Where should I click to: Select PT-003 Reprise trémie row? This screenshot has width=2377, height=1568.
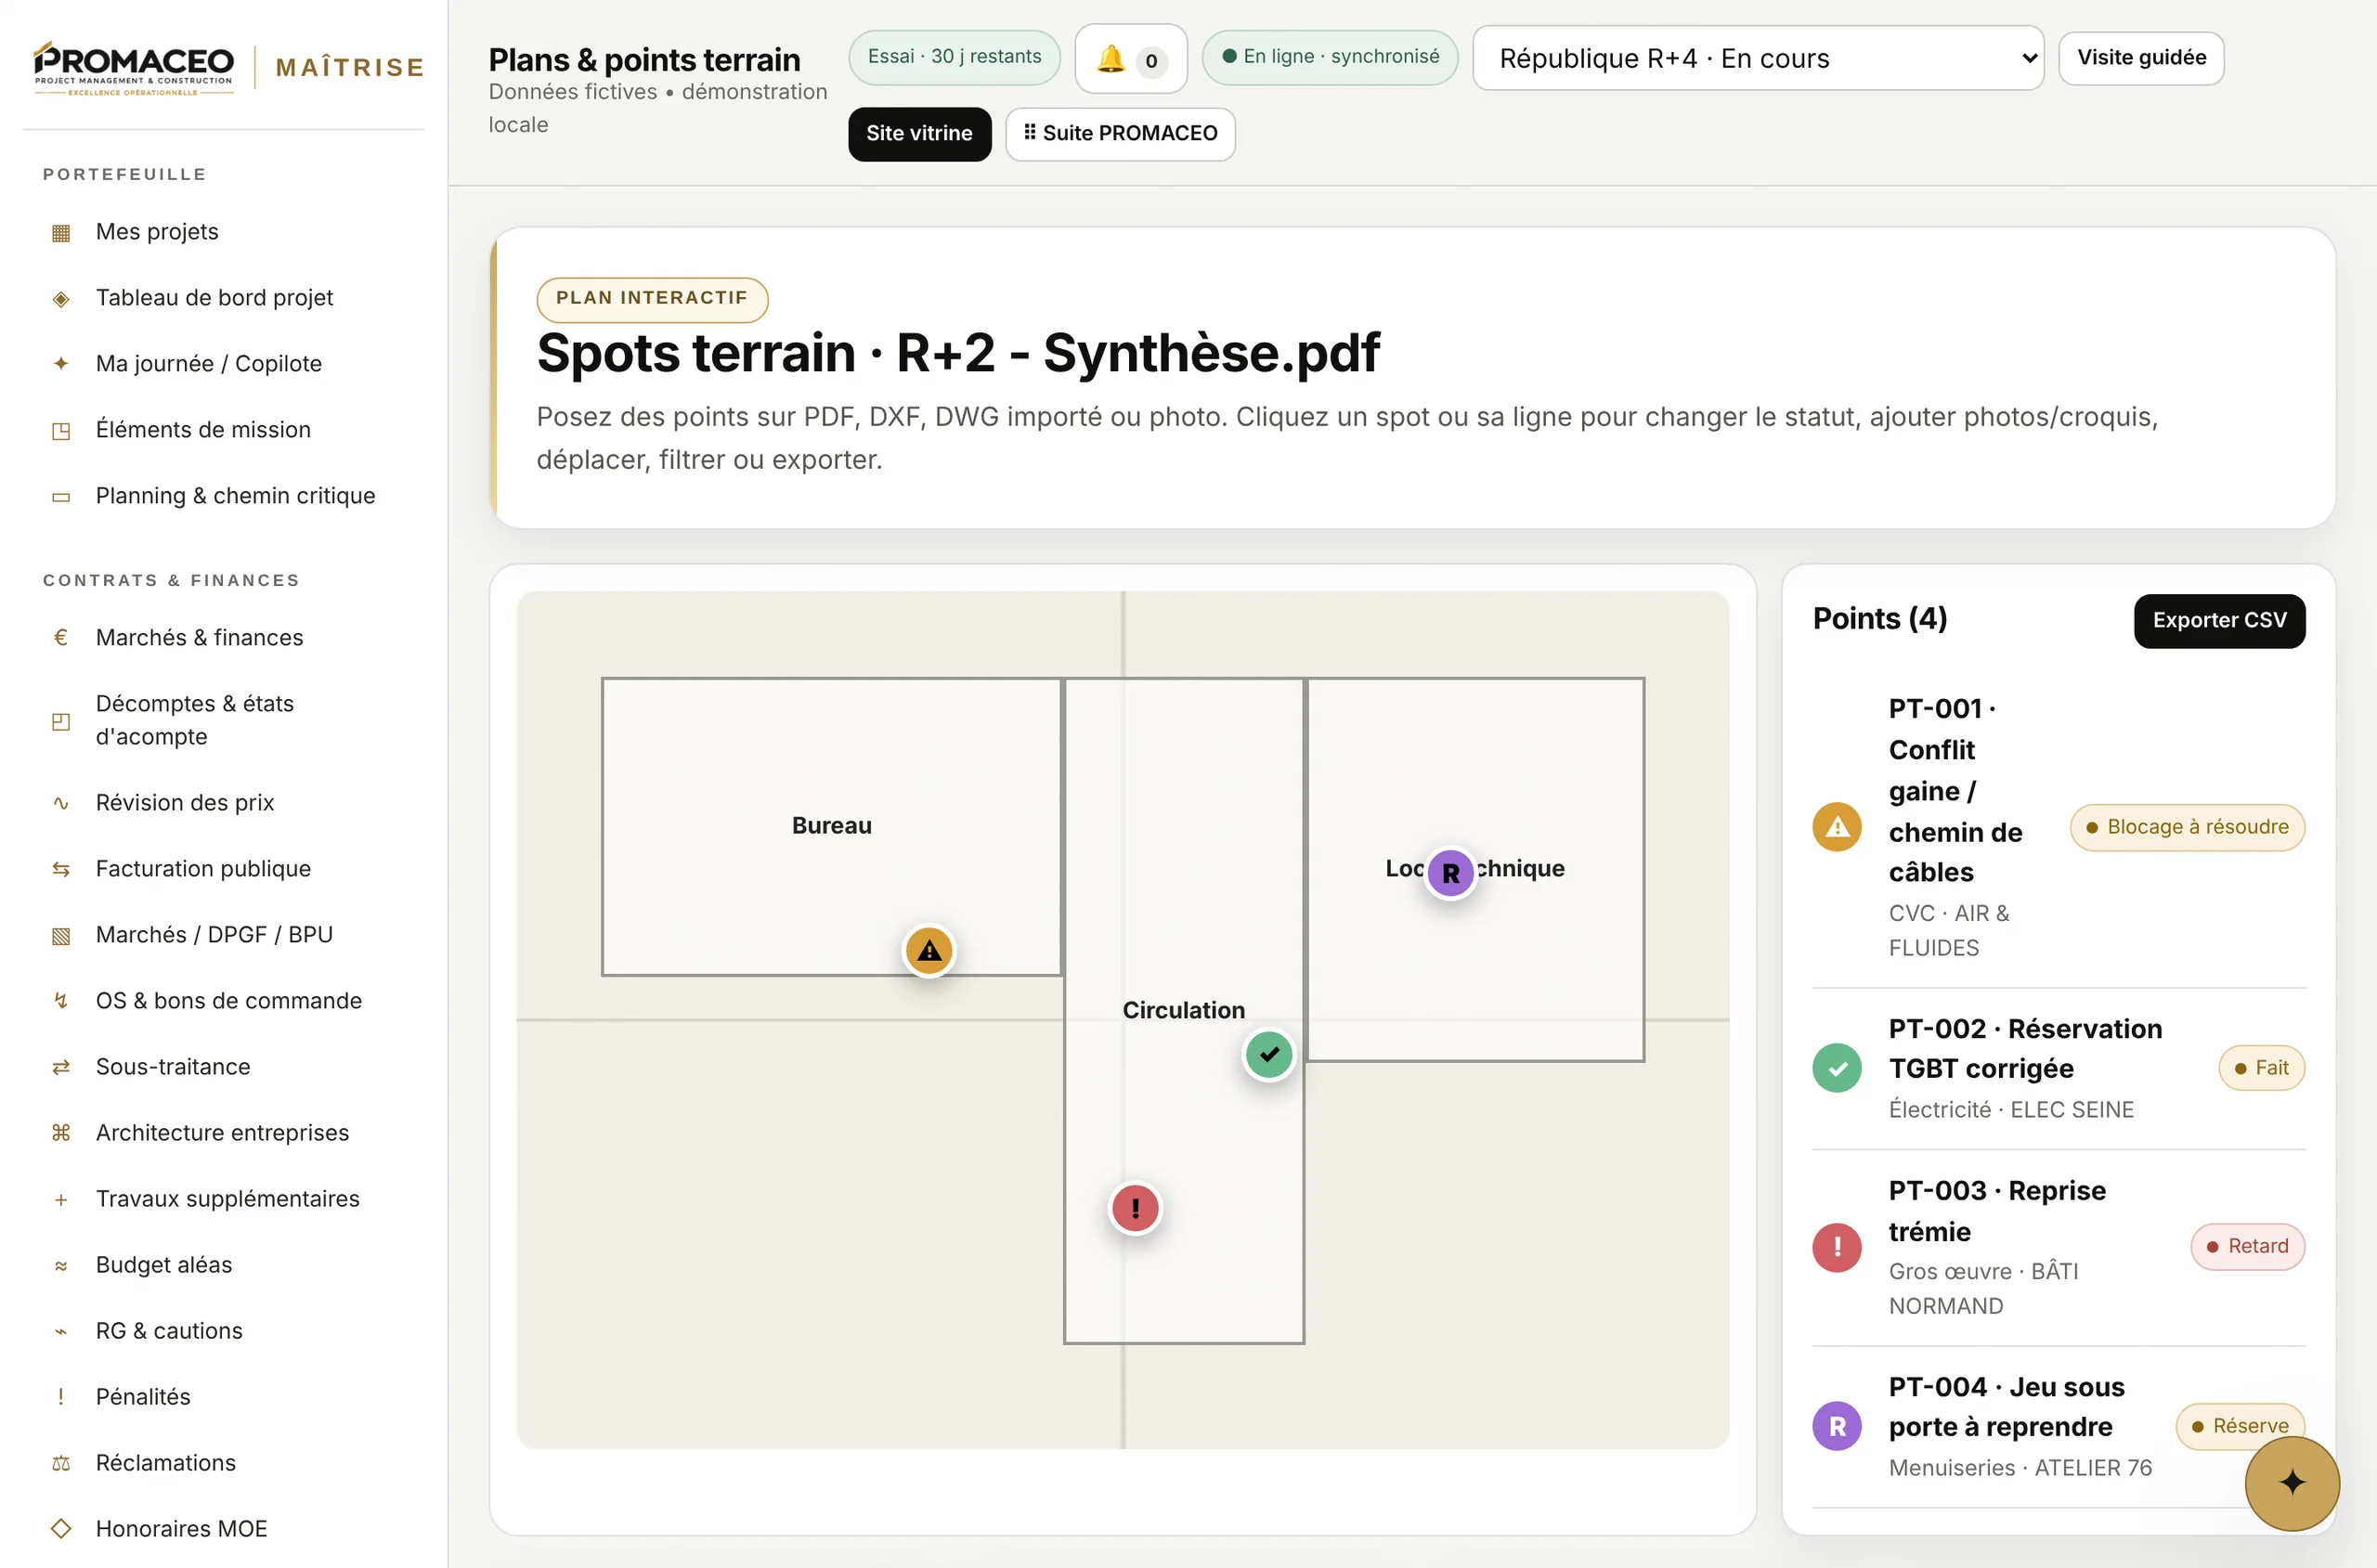2058,1247
